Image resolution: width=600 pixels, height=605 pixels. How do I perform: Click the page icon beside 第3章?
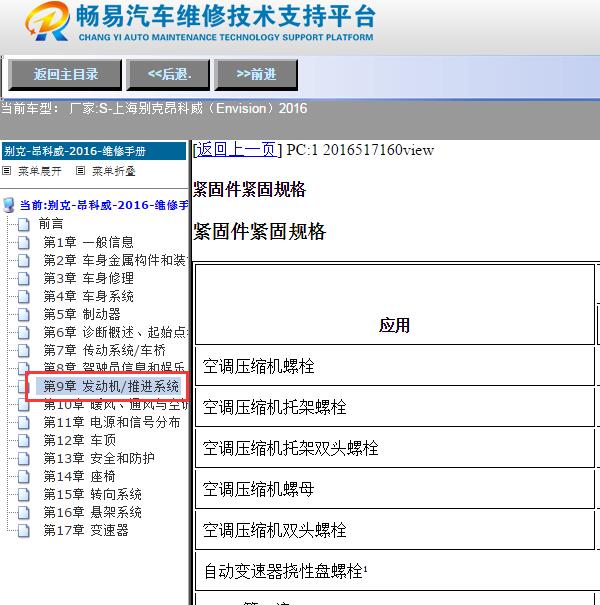(x=24, y=278)
